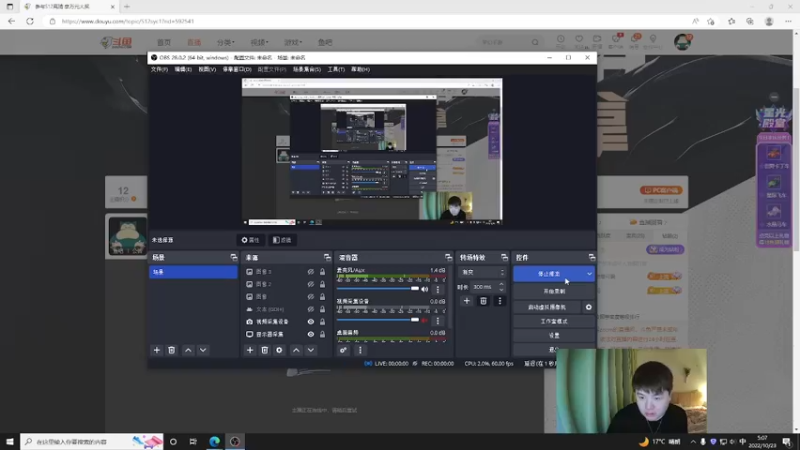
Task: Open Settings from the Controls panel
Action: pos(554,336)
